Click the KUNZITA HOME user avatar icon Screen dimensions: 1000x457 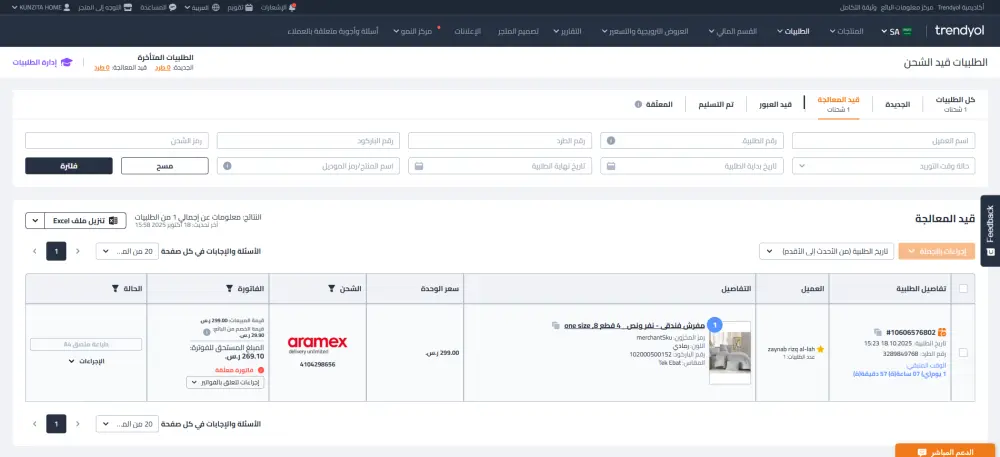pyautogui.click(x=67, y=8)
